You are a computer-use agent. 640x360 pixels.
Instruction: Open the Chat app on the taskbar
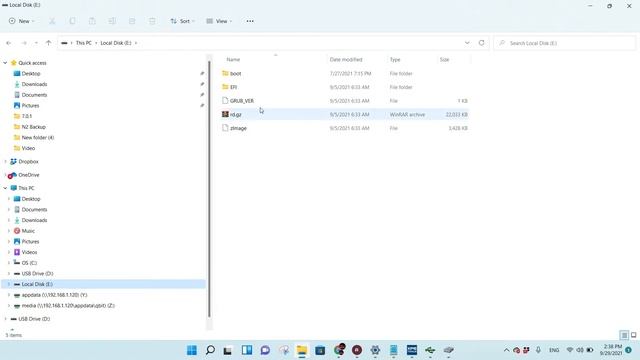point(265,350)
